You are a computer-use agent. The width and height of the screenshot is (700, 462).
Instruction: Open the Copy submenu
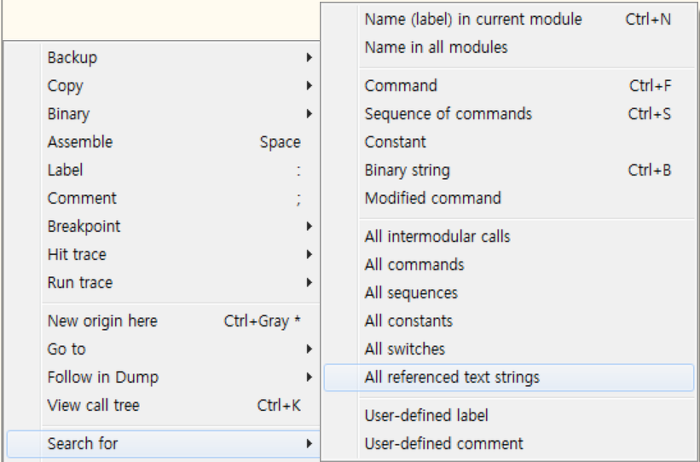(163, 86)
